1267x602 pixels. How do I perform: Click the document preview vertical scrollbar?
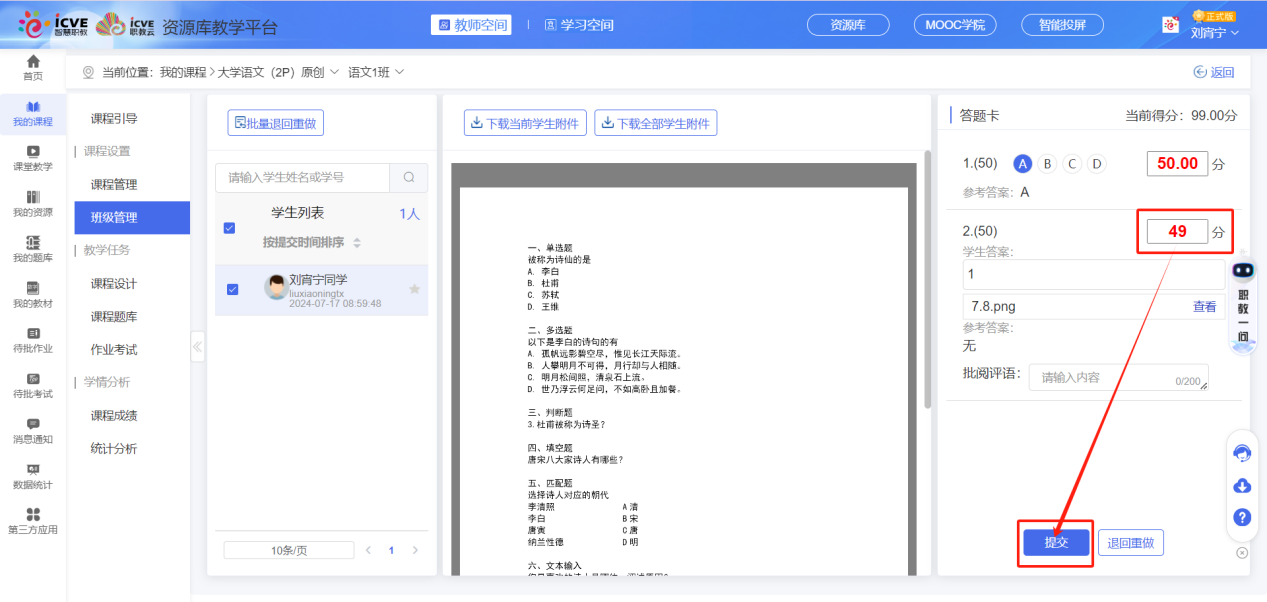click(x=927, y=290)
